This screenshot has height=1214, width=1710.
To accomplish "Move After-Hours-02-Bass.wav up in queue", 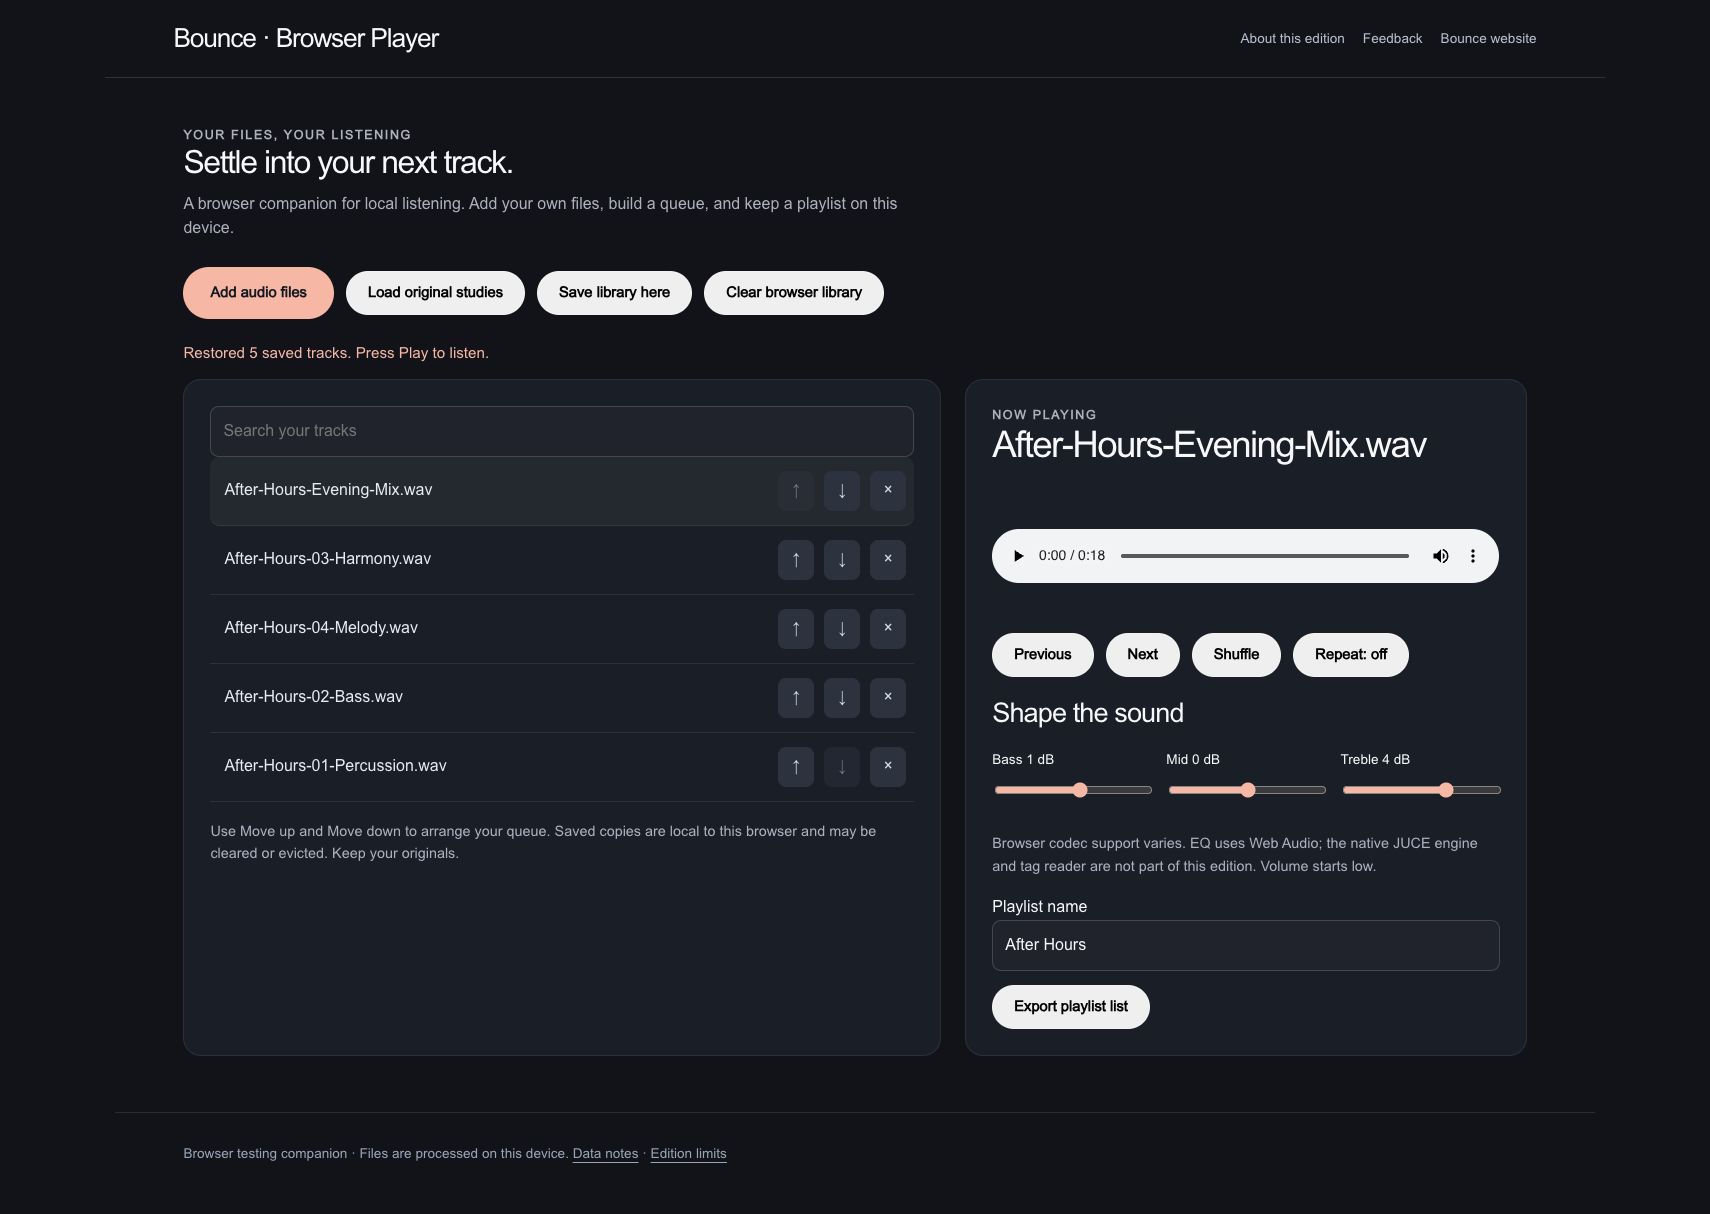I will pyautogui.click(x=796, y=698).
